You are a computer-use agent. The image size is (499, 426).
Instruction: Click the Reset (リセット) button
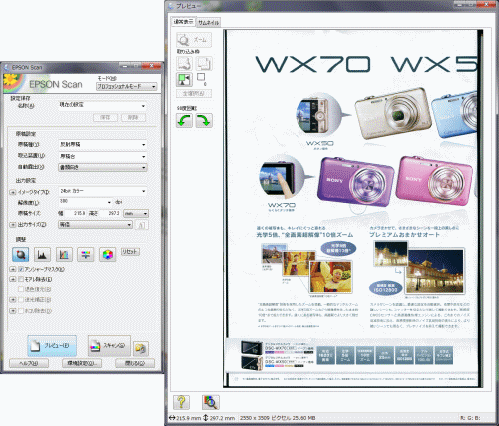click(x=130, y=252)
